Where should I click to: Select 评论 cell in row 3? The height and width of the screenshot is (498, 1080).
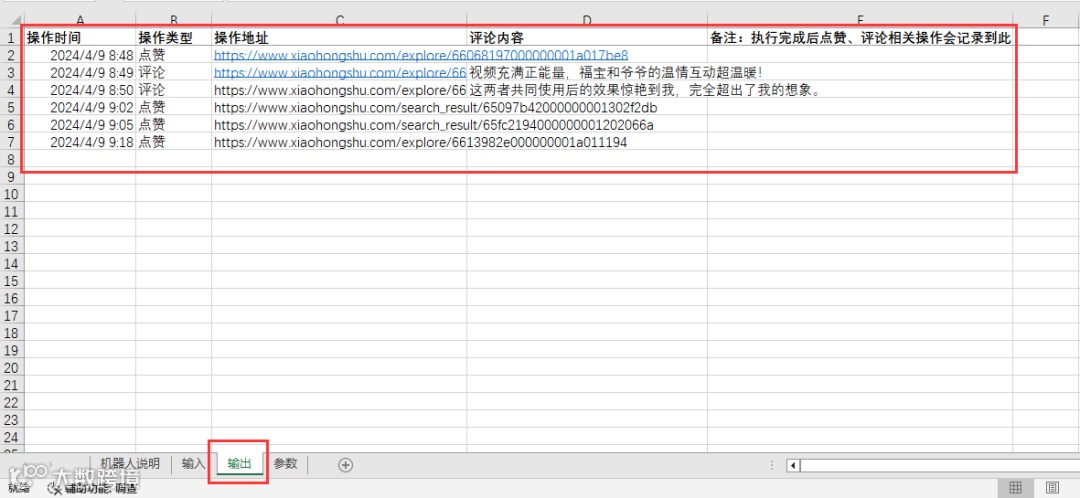click(x=174, y=72)
